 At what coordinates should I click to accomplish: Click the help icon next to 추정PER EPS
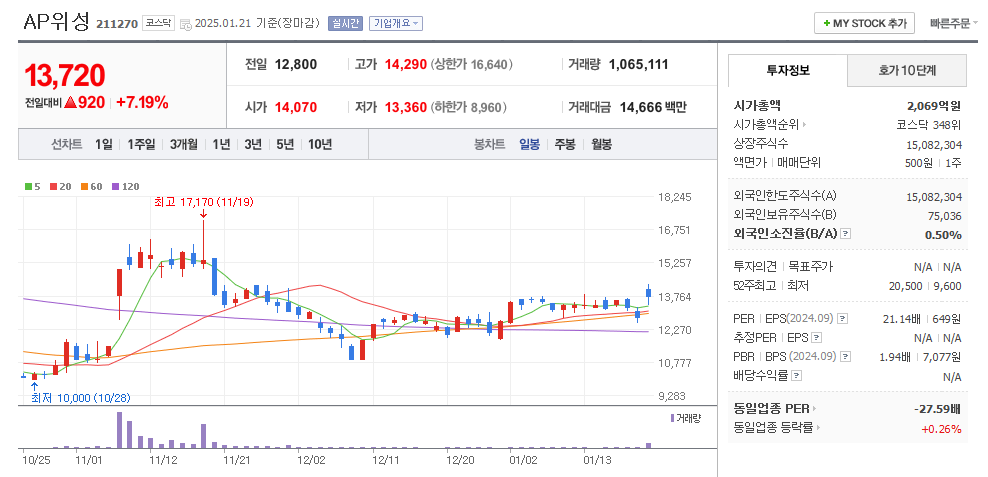[817, 337]
